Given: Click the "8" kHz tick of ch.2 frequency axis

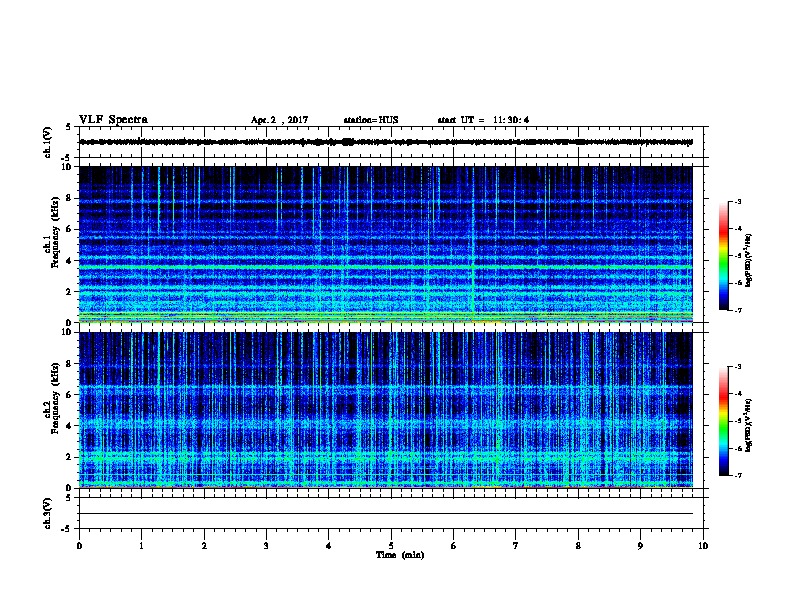Looking at the screenshot, I should pyautogui.click(x=69, y=364).
